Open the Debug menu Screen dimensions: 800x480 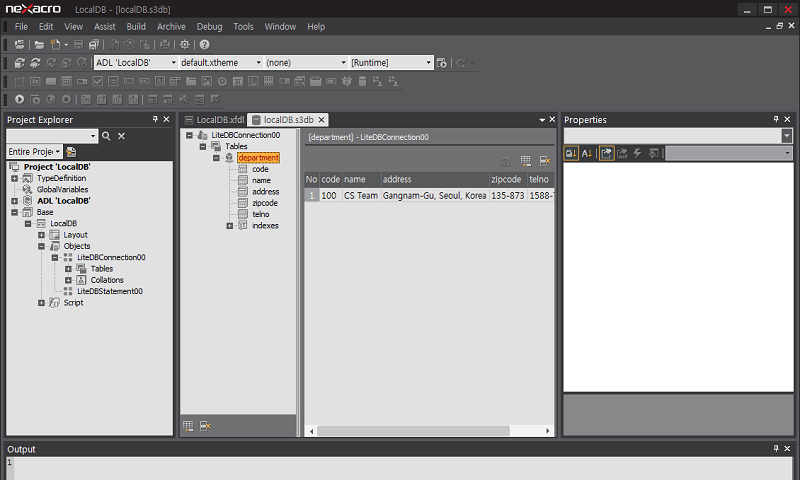[x=210, y=27]
